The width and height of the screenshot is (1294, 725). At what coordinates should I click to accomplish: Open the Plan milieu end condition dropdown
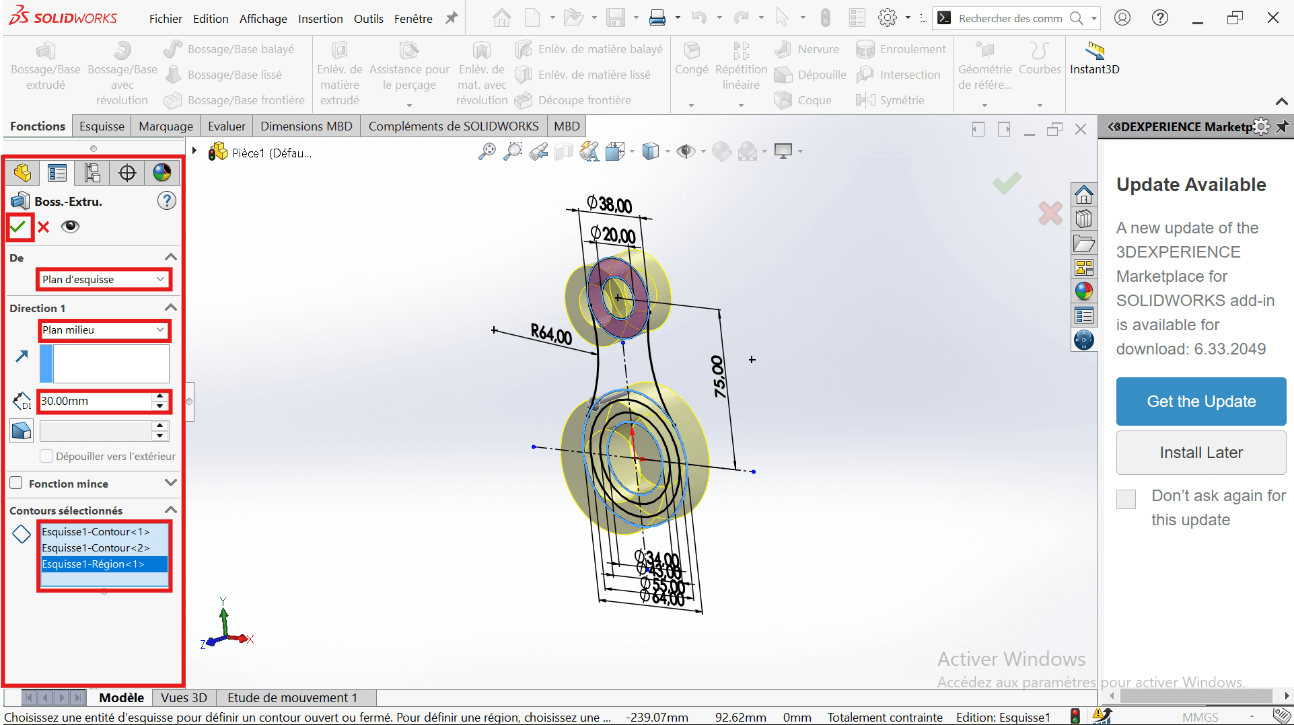[x=104, y=330]
